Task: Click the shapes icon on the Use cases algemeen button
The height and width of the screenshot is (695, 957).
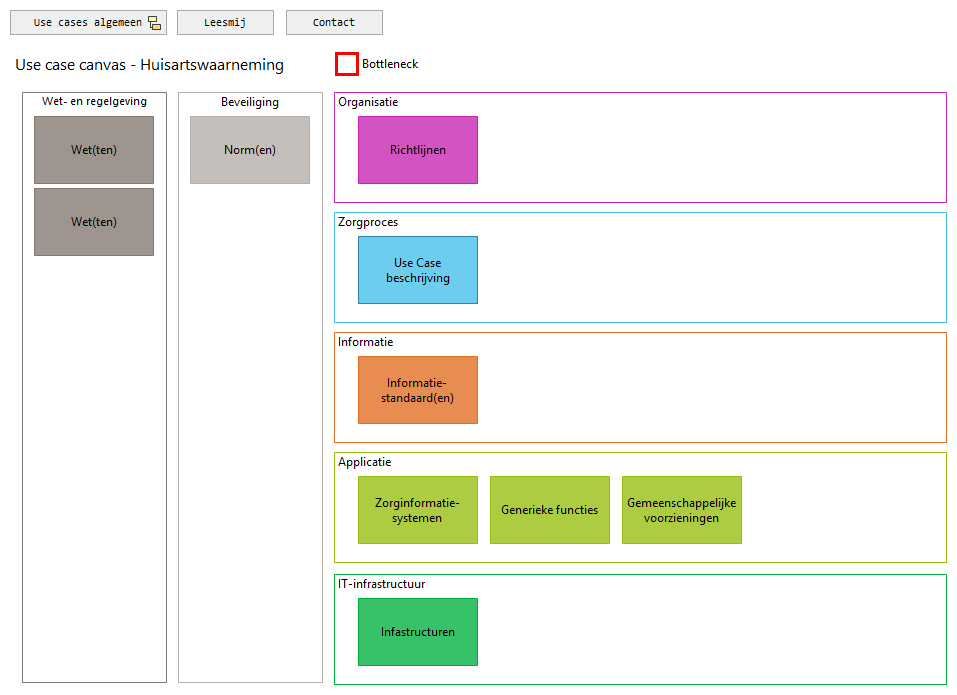Action: click(153, 21)
